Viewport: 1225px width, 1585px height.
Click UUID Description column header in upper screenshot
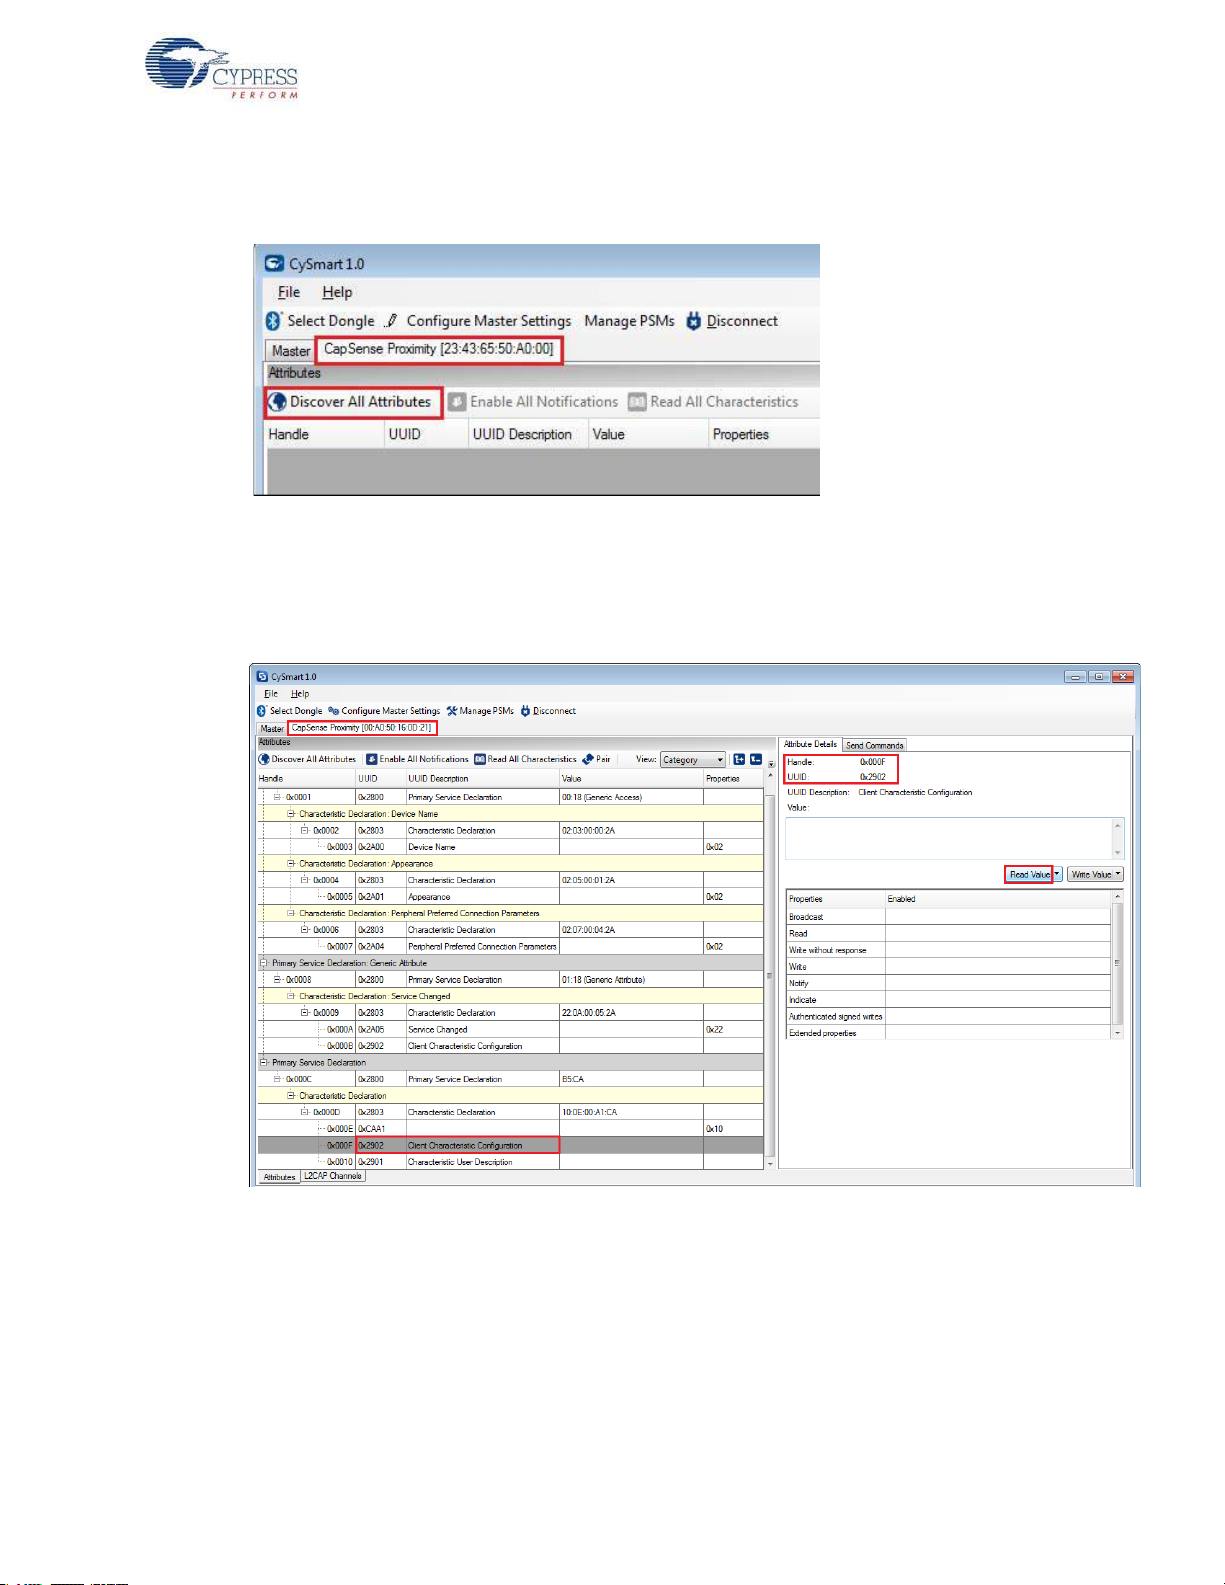point(527,434)
